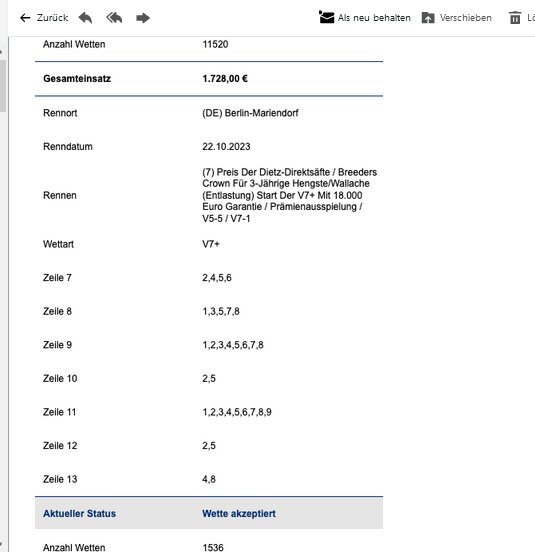Click the Als neu behalten envelope icon
Image resolution: width=535 pixels, height=552 pixels.
tap(326, 17)
